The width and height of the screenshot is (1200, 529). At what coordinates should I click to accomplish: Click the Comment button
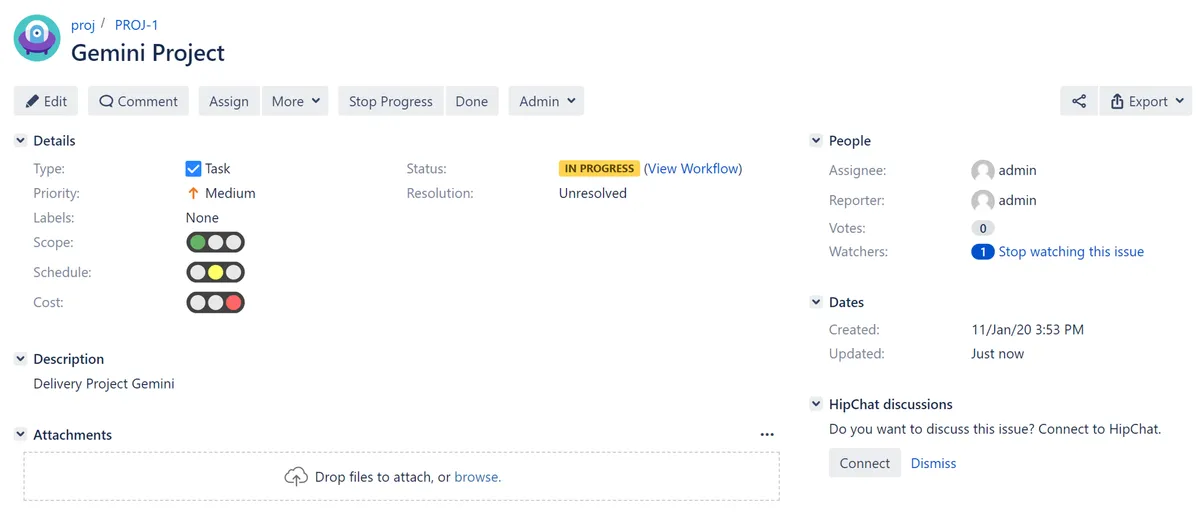pyautogui.click(x=139, y=101)
